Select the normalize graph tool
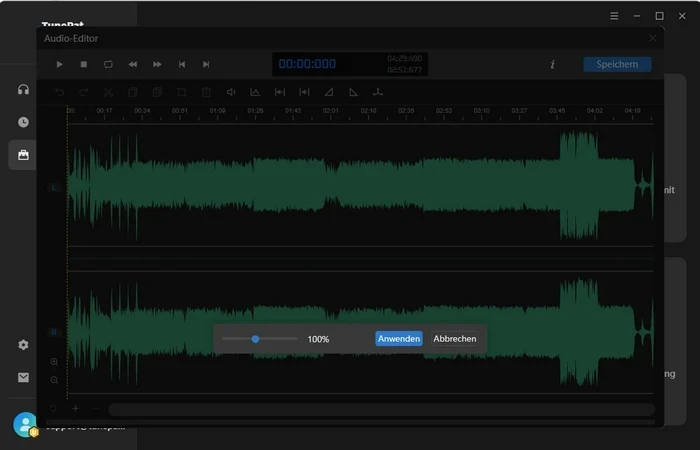Screen dimensions: 700x450 [255, 92]
